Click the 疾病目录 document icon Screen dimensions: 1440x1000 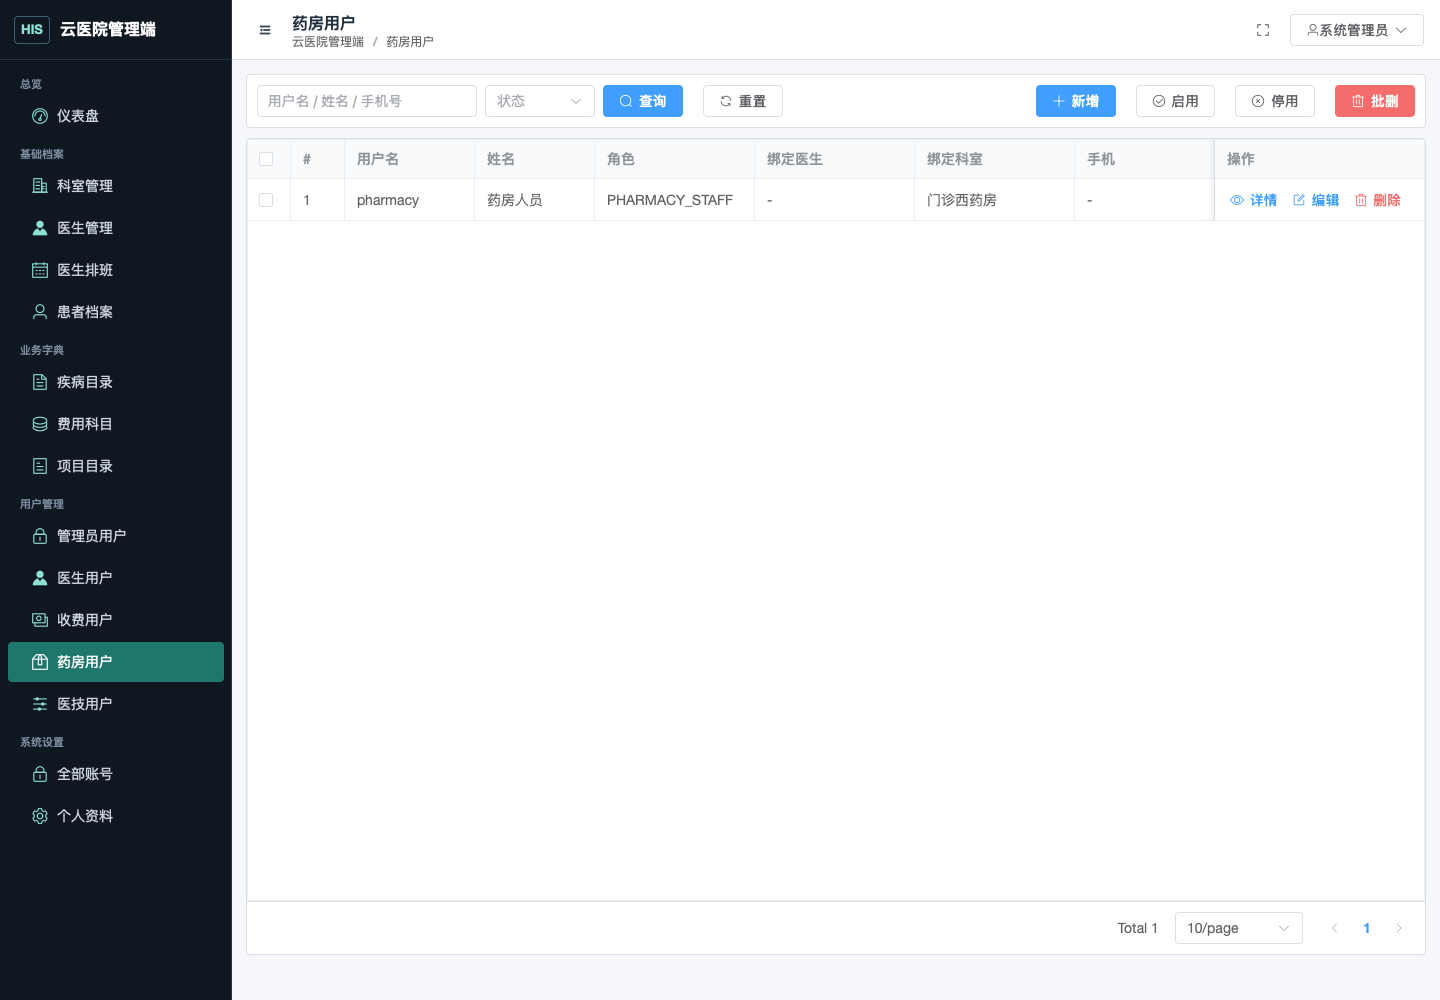(40, 382)
